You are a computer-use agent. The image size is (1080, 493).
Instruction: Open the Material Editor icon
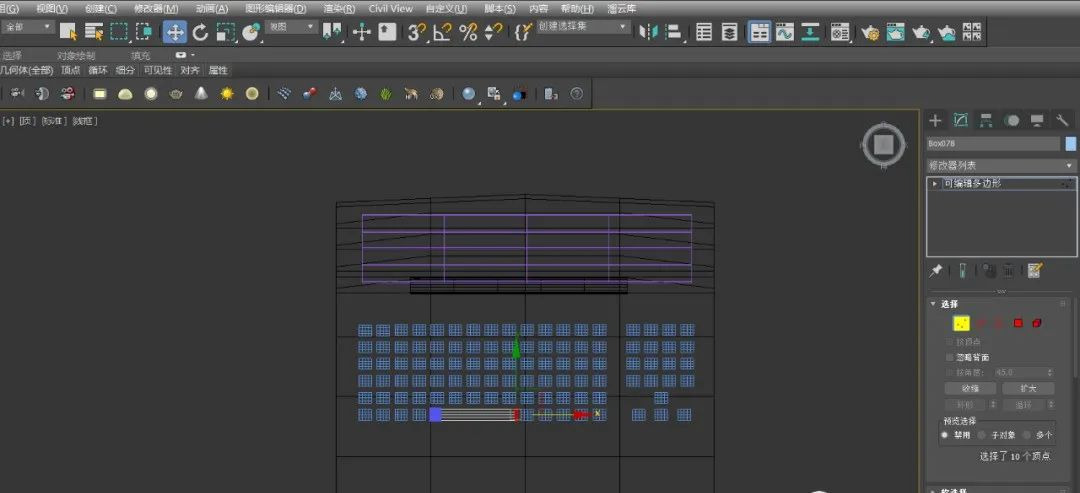point(840,32)
